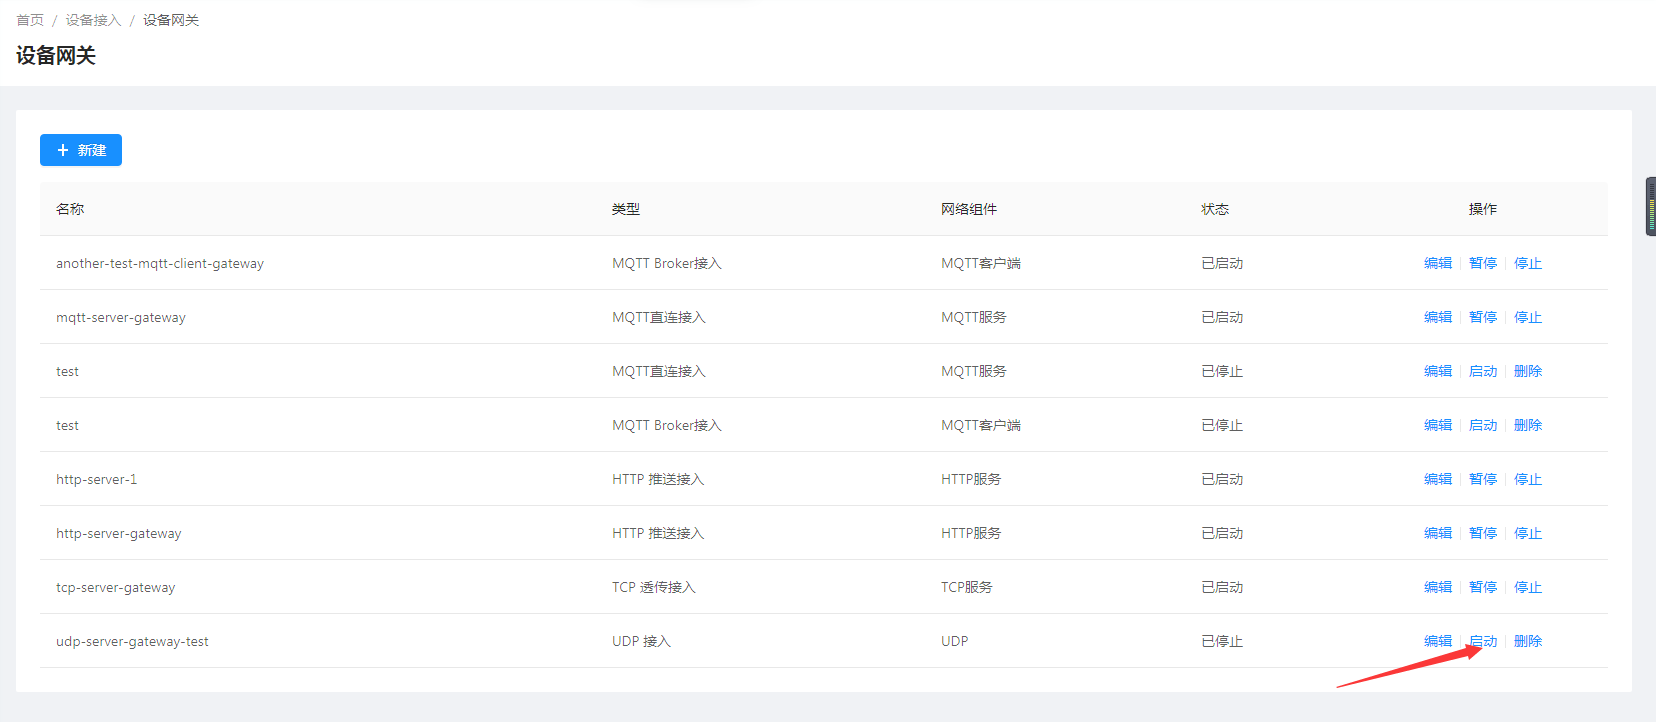The image size is (1656, 722).
Task: Click the 新建 button with plus icon
Action: 81,150
